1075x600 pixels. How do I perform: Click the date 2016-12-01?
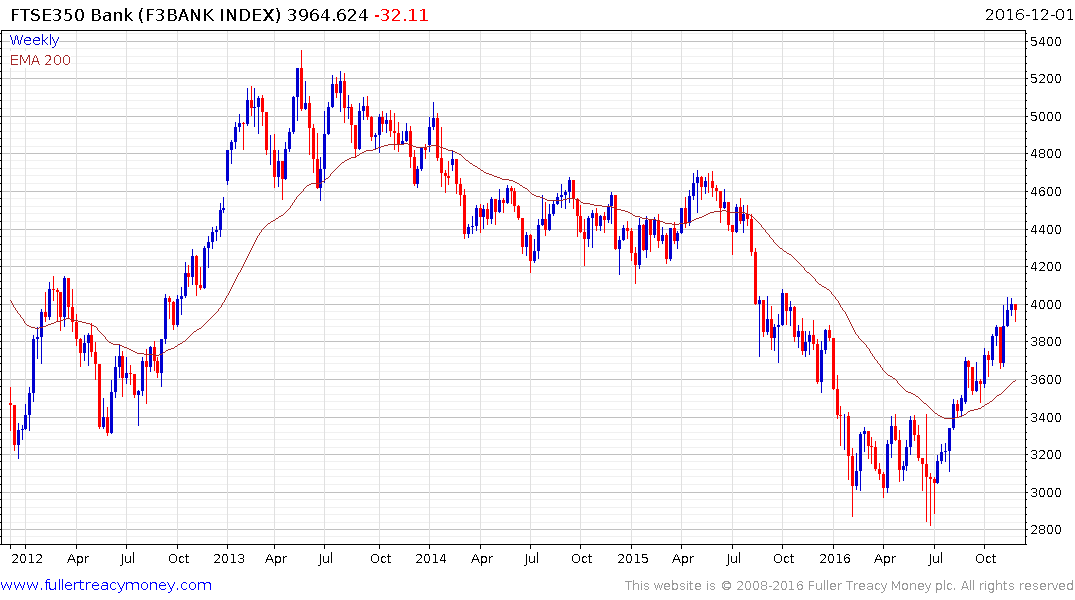pyautogui.click(x=1028, y=14)
